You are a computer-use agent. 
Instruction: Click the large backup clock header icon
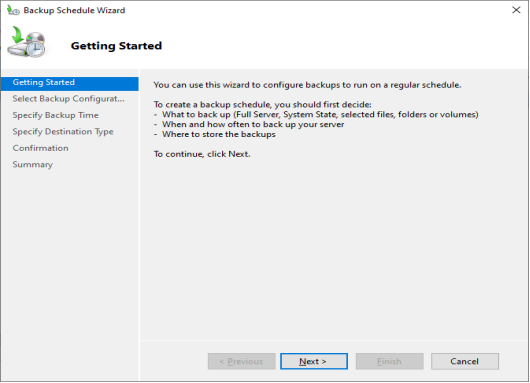(27, 42)
